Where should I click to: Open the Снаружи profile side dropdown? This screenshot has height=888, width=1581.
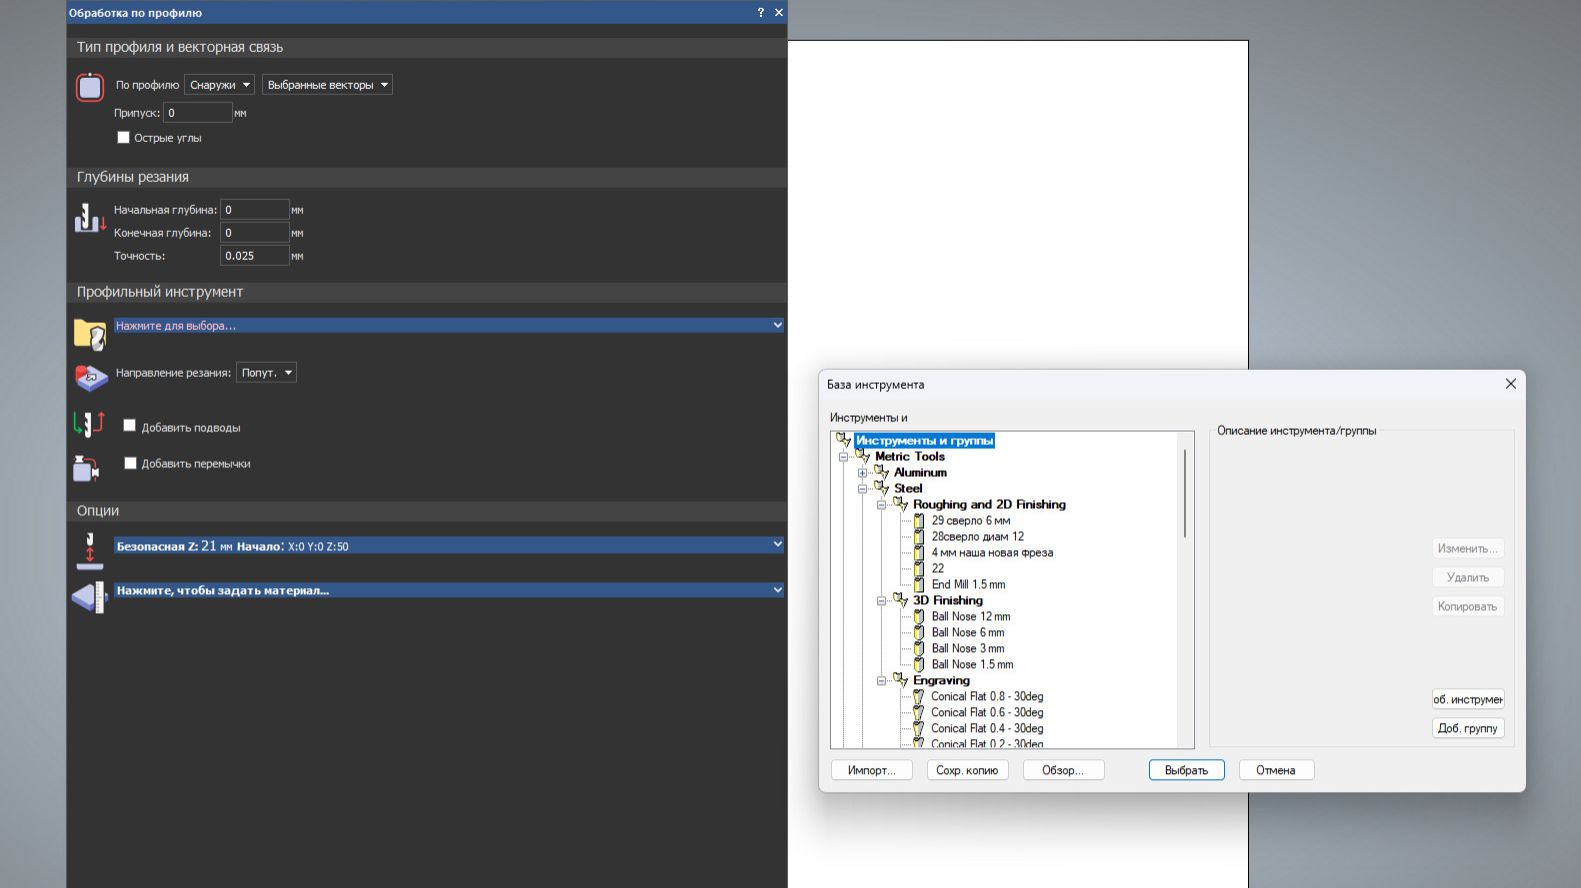click(219, 85)
